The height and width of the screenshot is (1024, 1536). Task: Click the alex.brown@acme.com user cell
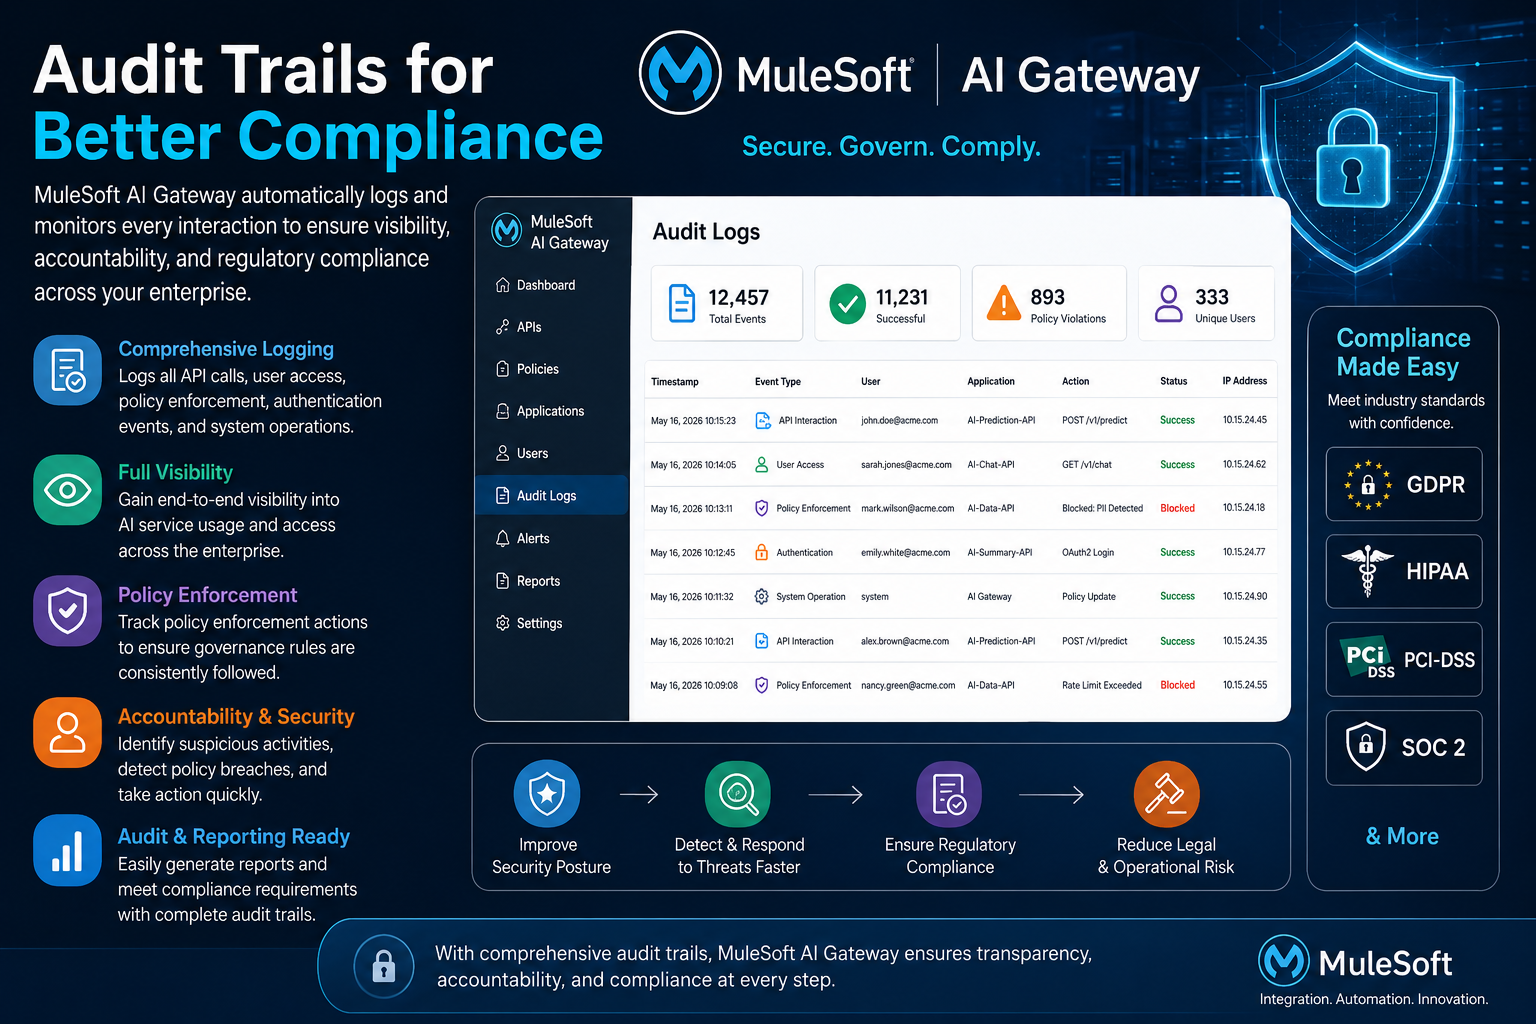905,641
